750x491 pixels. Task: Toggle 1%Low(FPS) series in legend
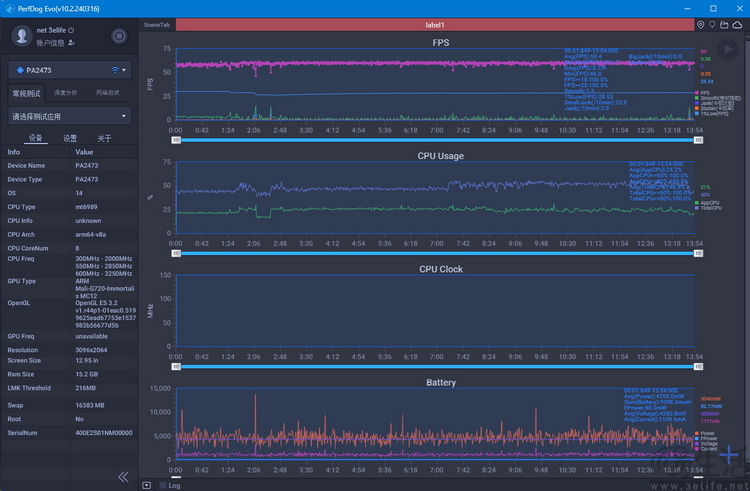click(x=711, y=113)
